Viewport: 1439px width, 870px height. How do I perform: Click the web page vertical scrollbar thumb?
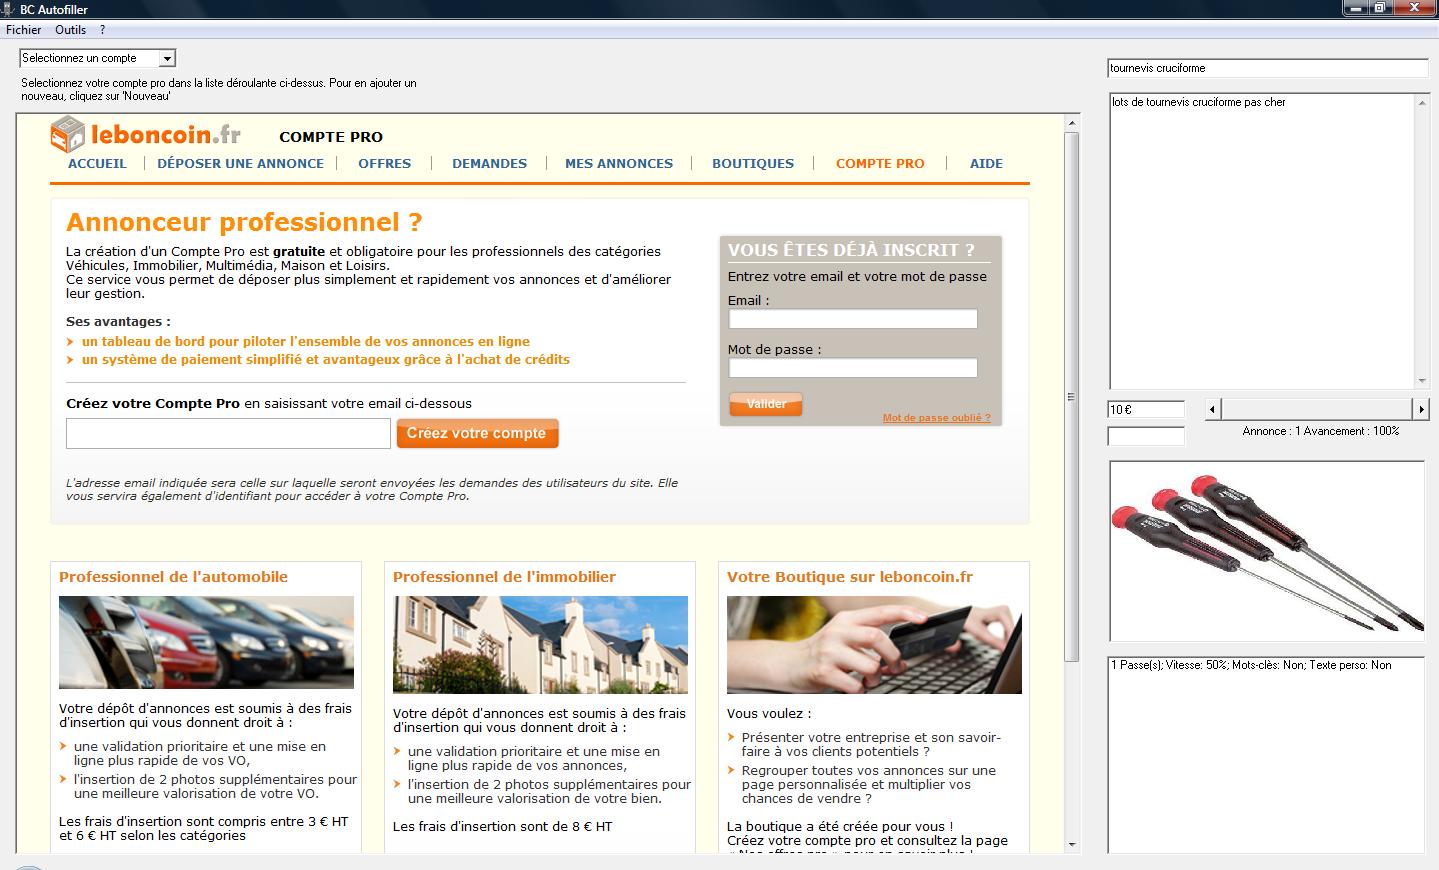pyautogui.click(x=1072, y=396)
